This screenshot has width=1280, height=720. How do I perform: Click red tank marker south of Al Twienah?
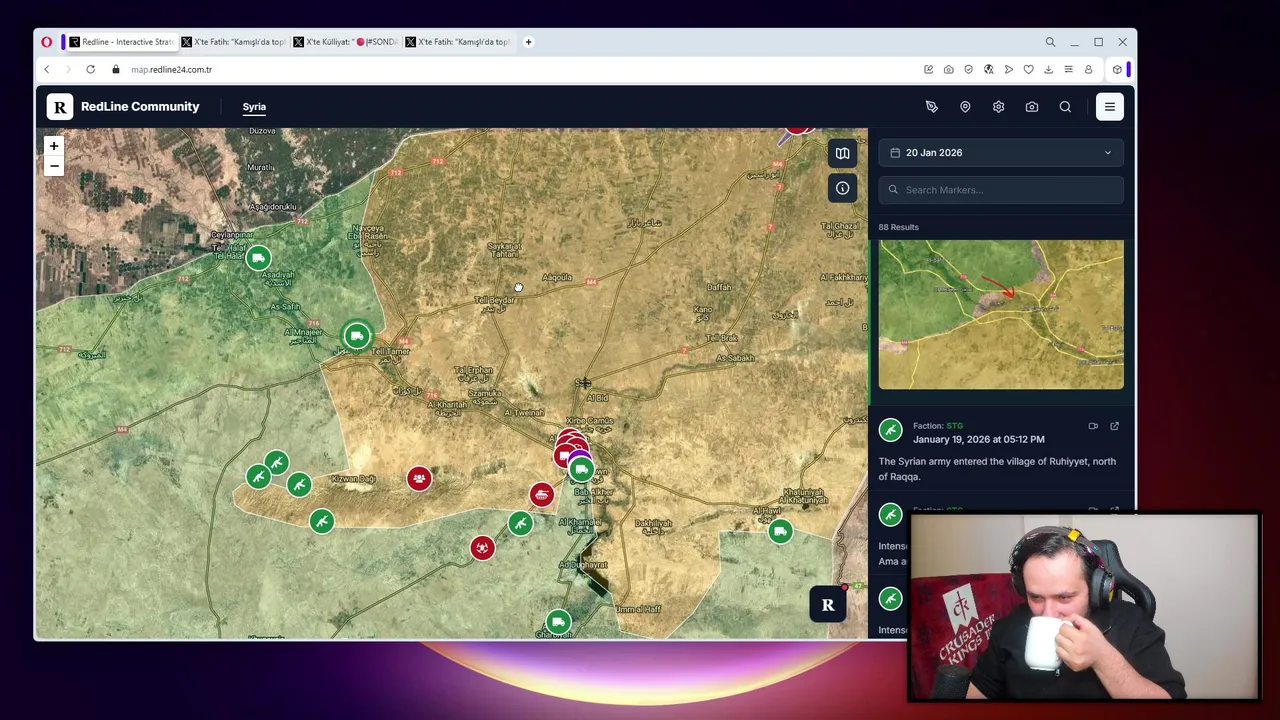(541, 494)
